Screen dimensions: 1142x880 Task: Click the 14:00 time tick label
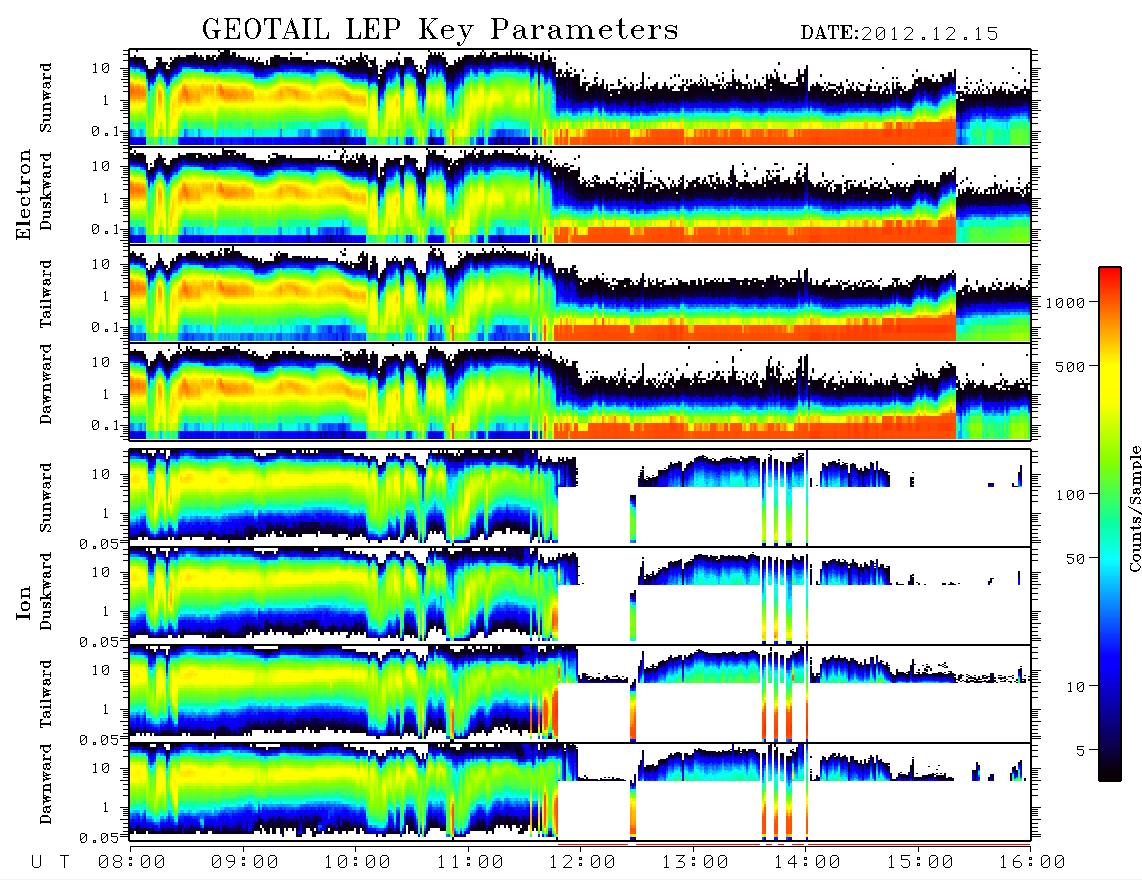click(x=807, y=863)
